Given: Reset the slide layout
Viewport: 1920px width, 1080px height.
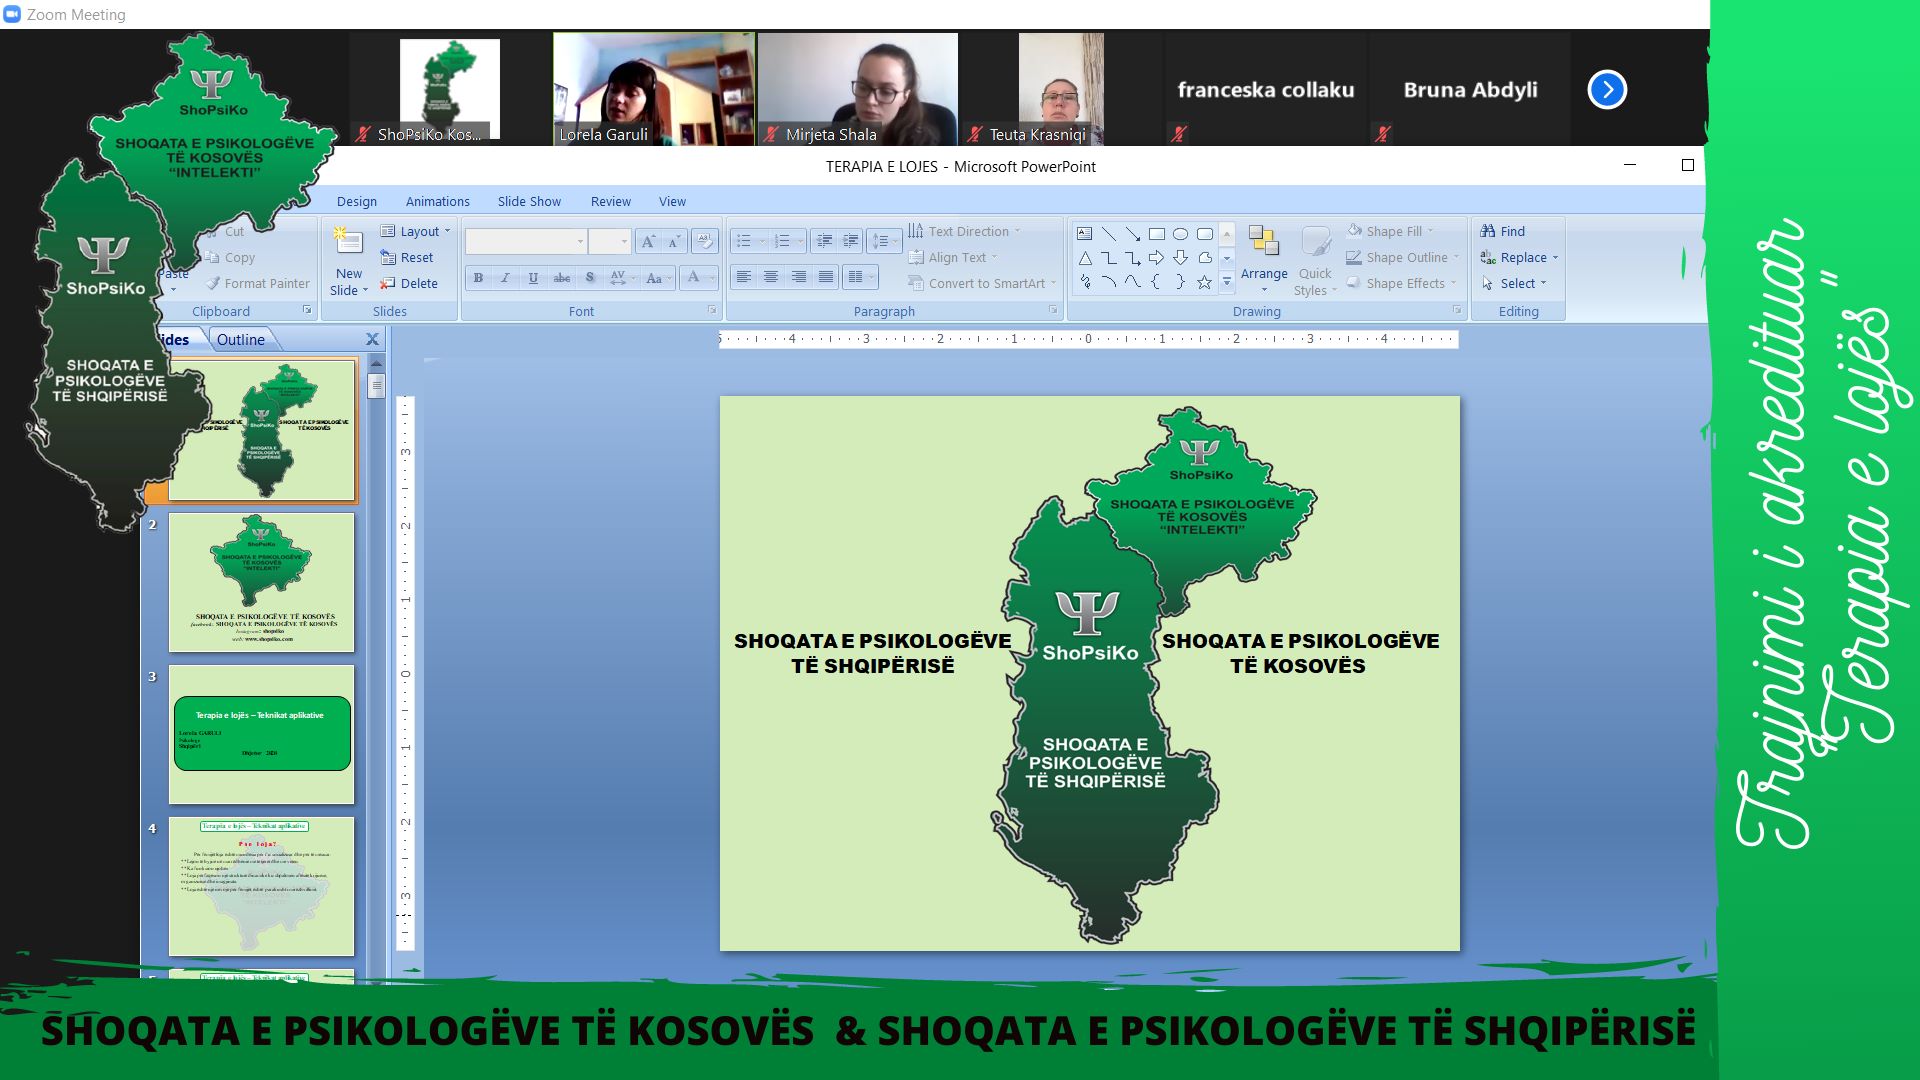Looking at the screenshot, I should tap(406, 257).
